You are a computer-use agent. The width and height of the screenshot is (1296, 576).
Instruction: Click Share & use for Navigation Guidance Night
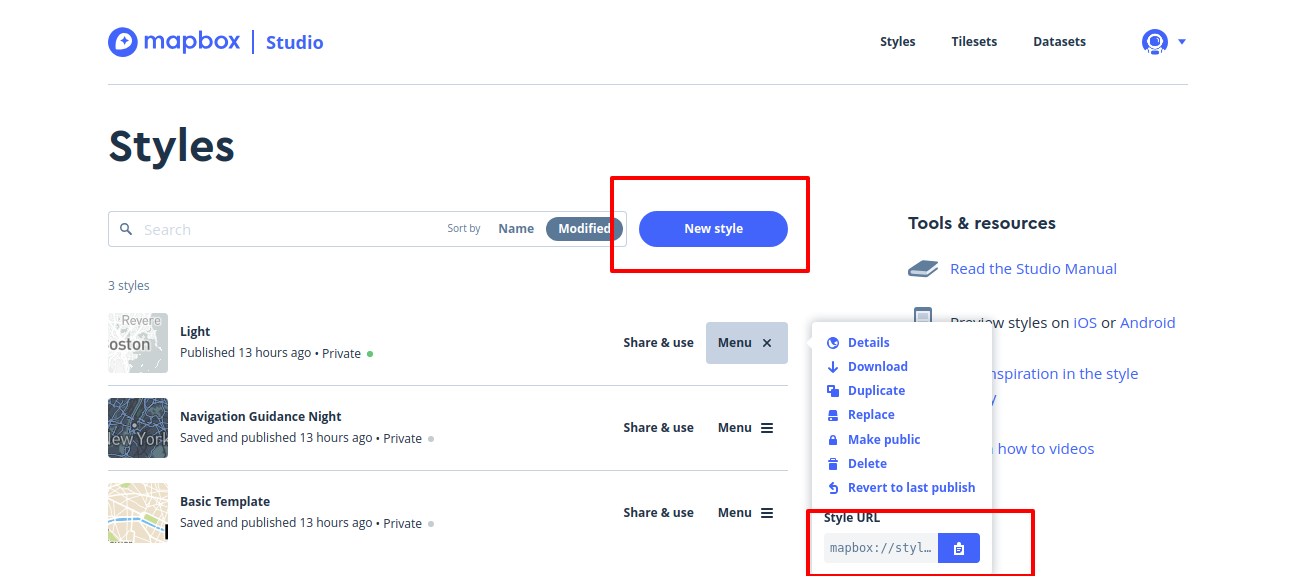point(658,428)
